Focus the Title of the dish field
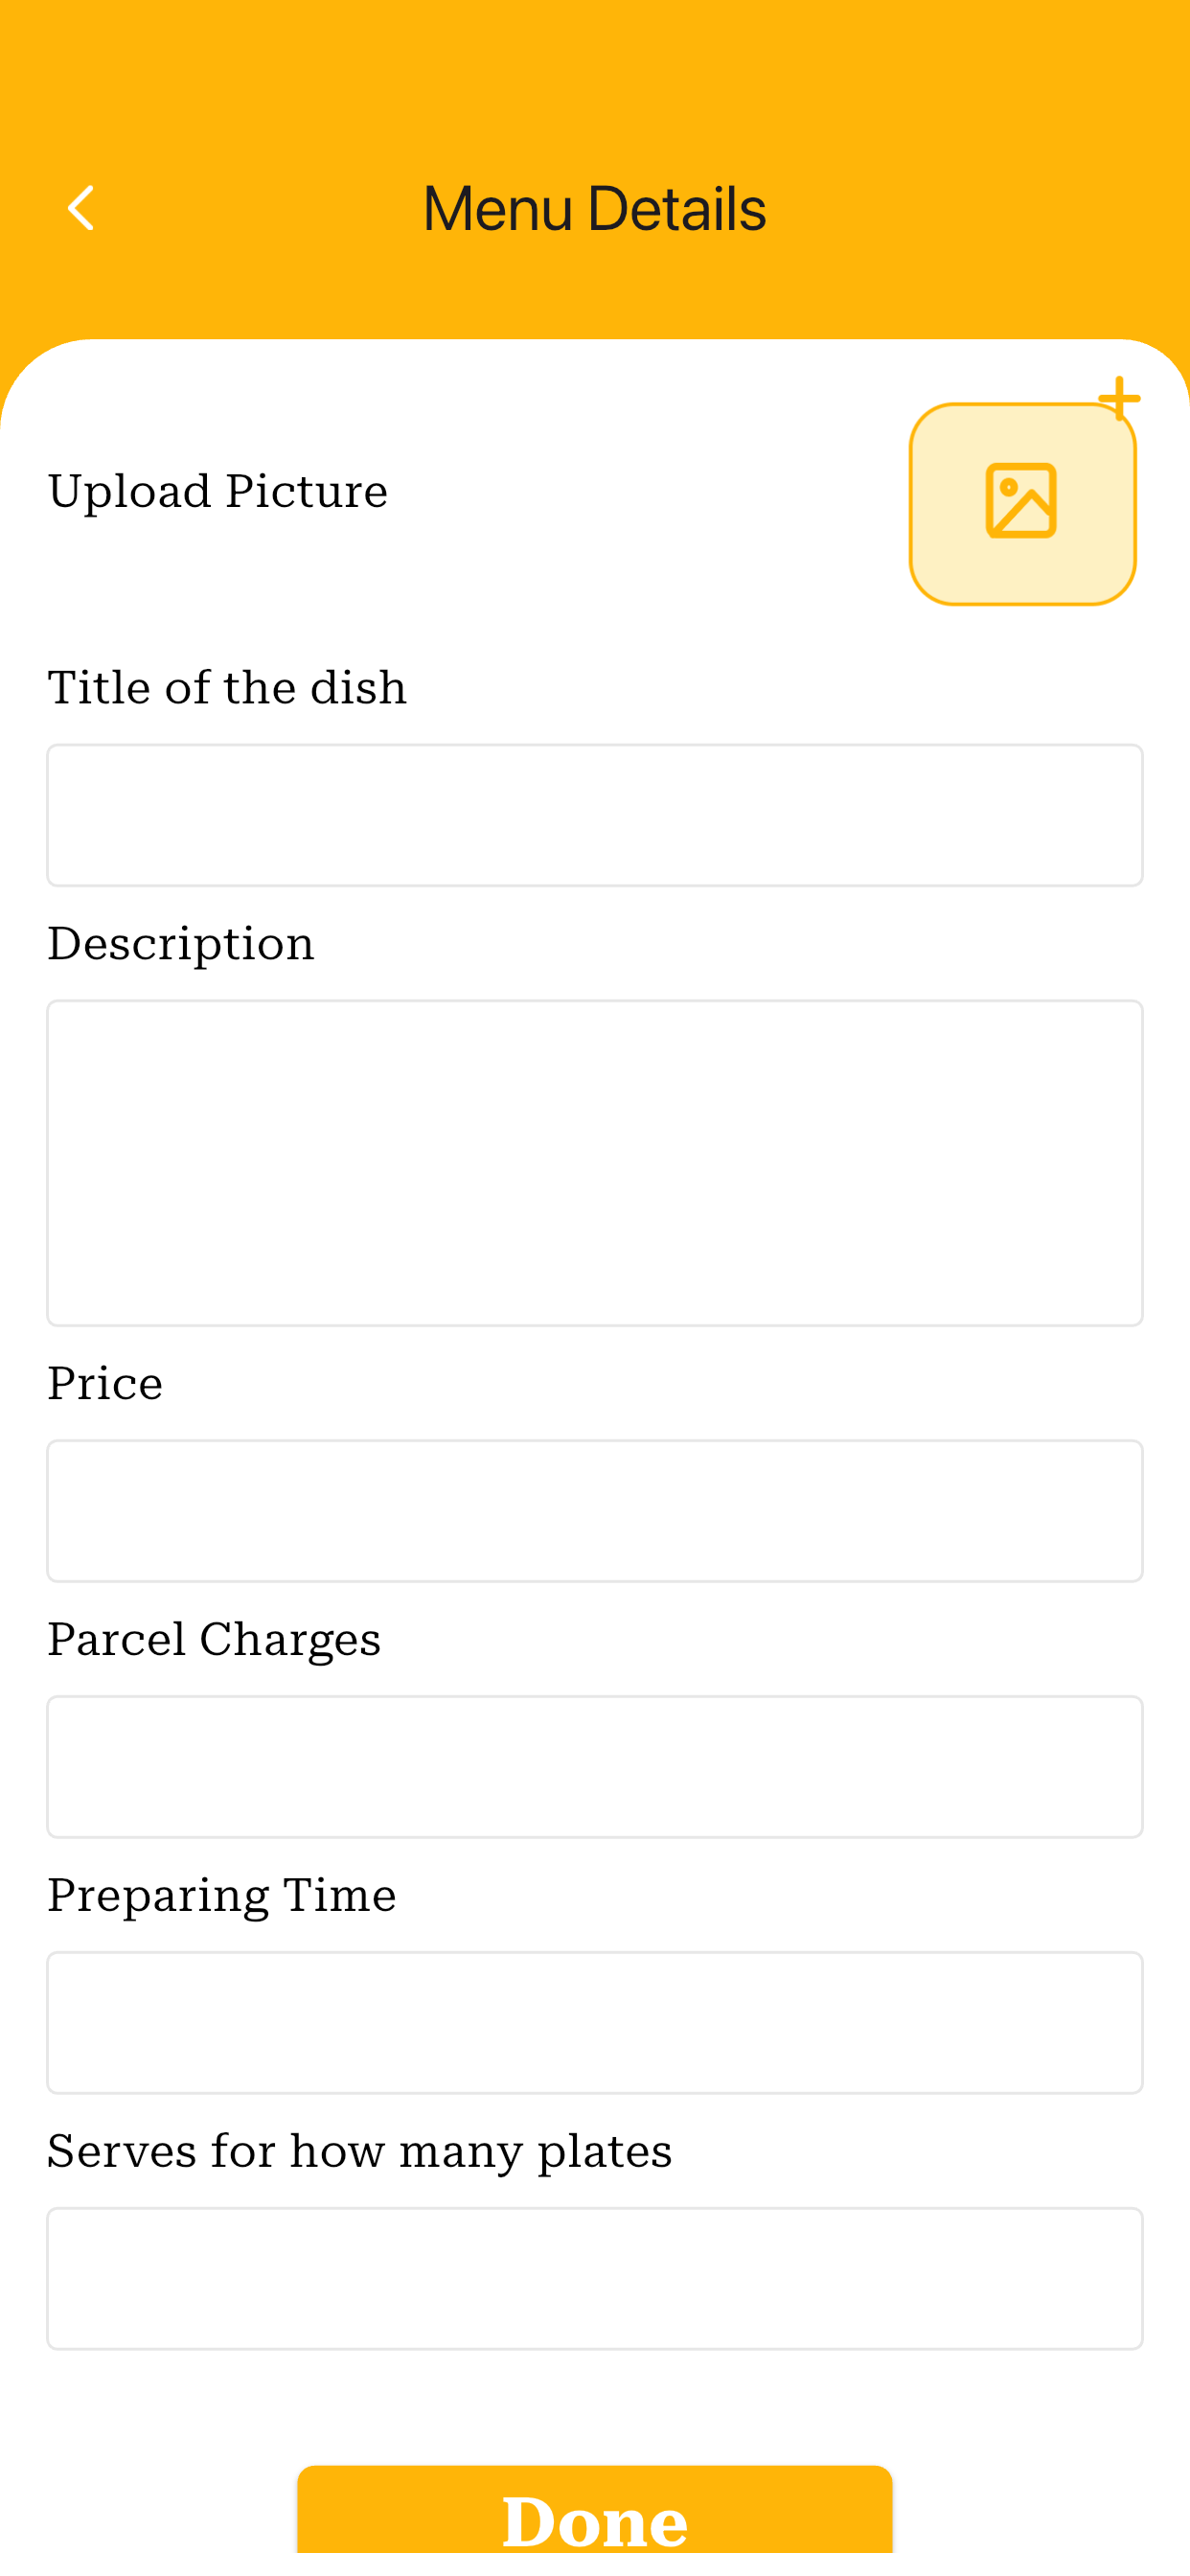Screen dimensions: 1190x2576 tap(595, 815)
